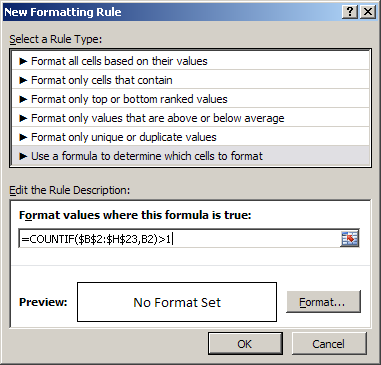
Task: Click the Help question mark icon
Action: pyautogui.click(x=350, y=12)
